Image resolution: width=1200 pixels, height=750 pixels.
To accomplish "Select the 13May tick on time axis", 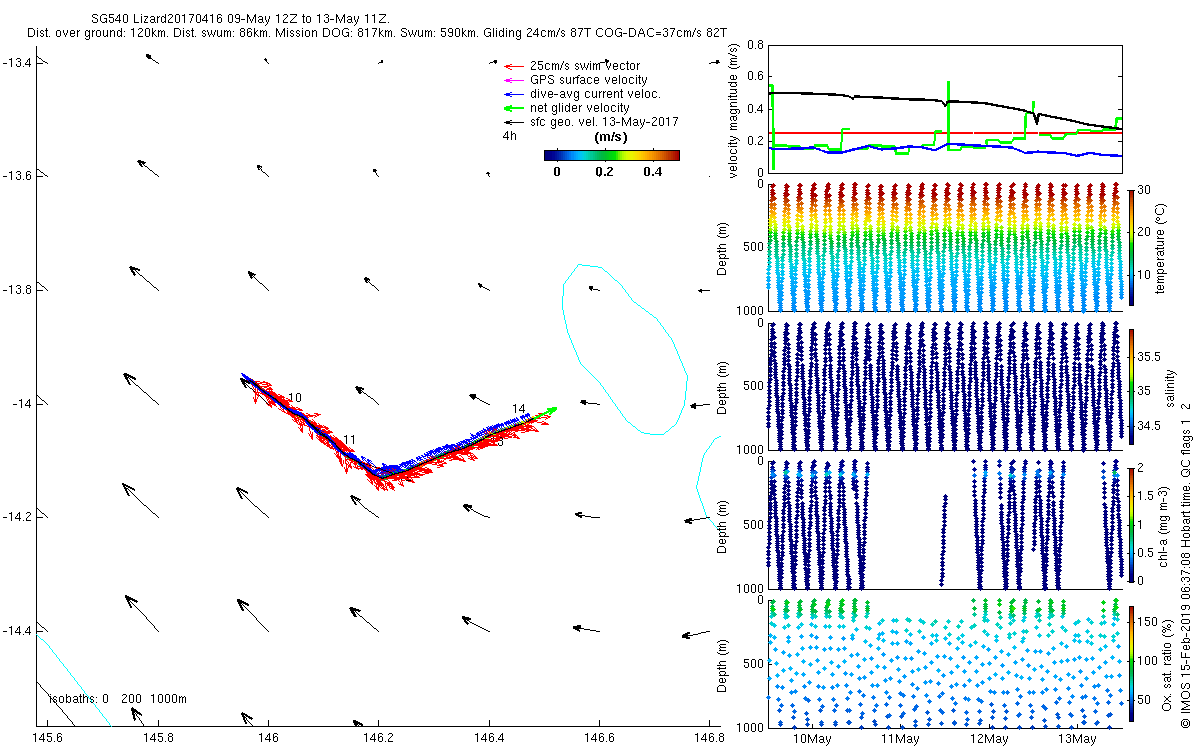I will 1077,739.
